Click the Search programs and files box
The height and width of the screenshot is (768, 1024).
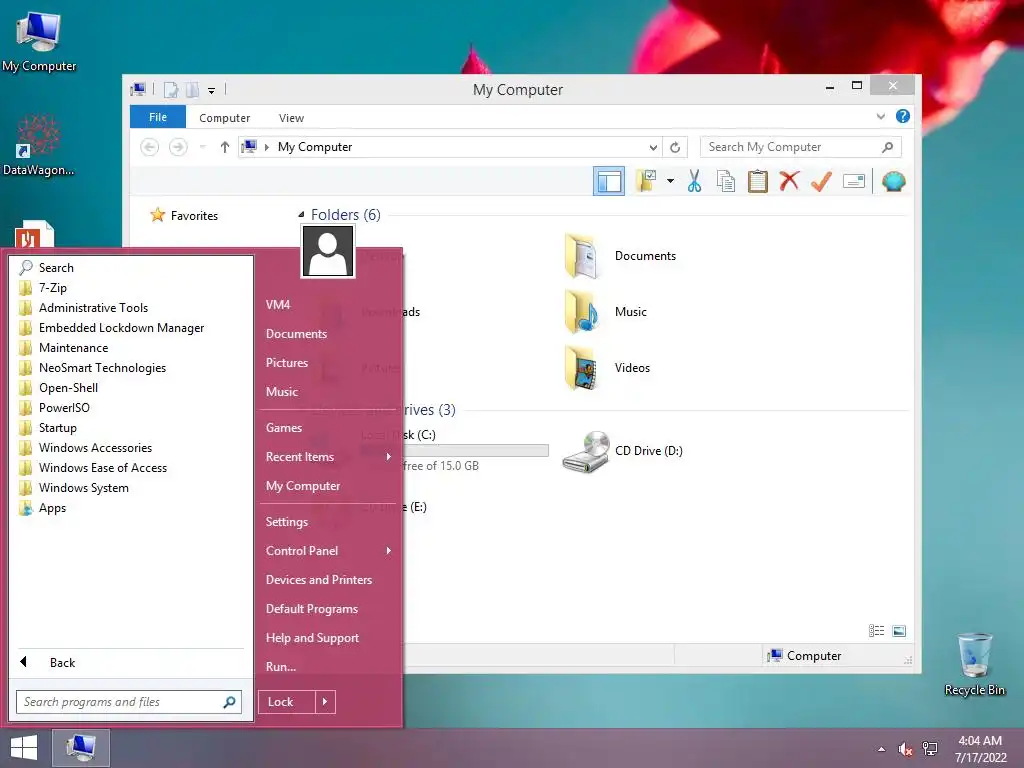(x=129, y=702)
